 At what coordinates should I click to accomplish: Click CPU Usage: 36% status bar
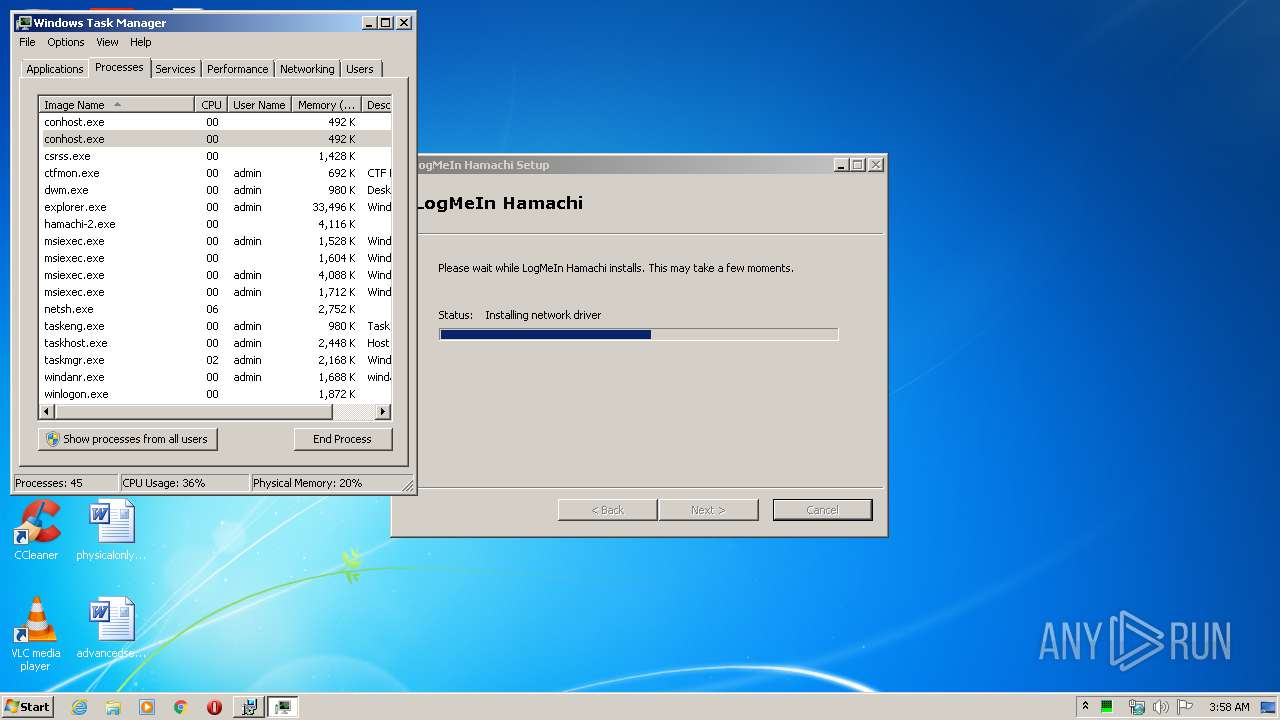point(184,483)
